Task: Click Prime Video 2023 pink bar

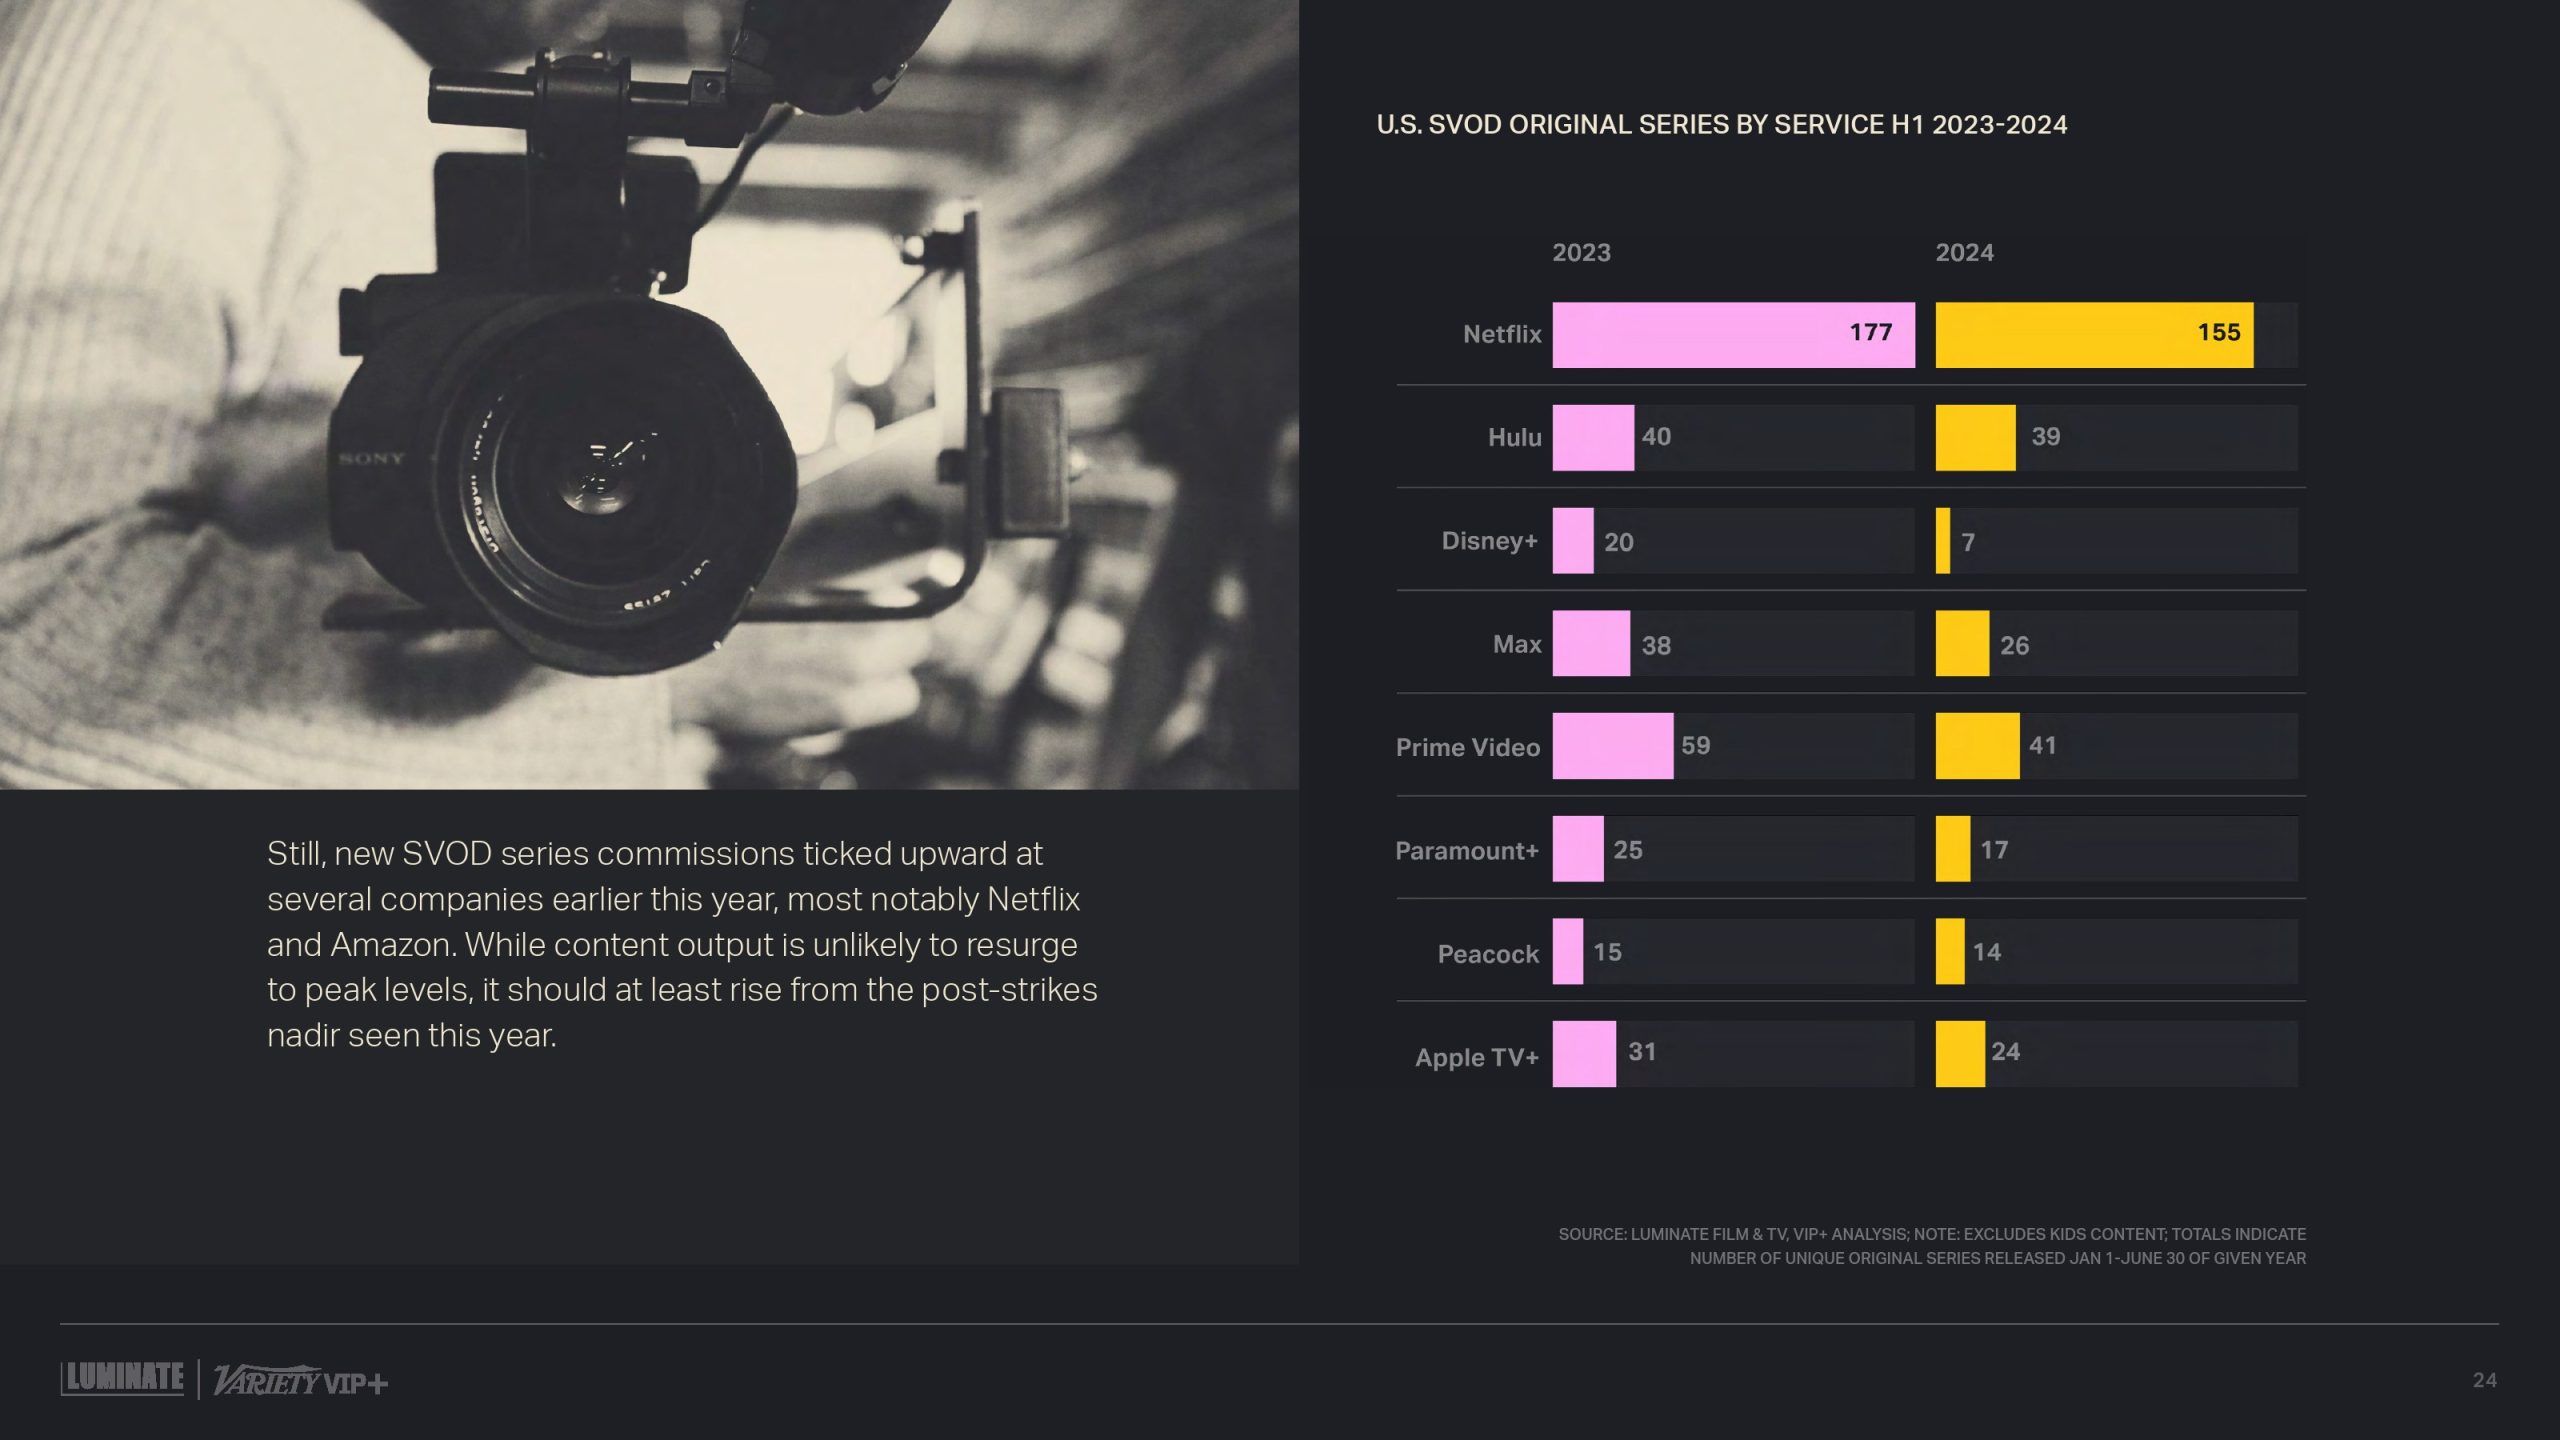Action: click(x=1612, y=746)
